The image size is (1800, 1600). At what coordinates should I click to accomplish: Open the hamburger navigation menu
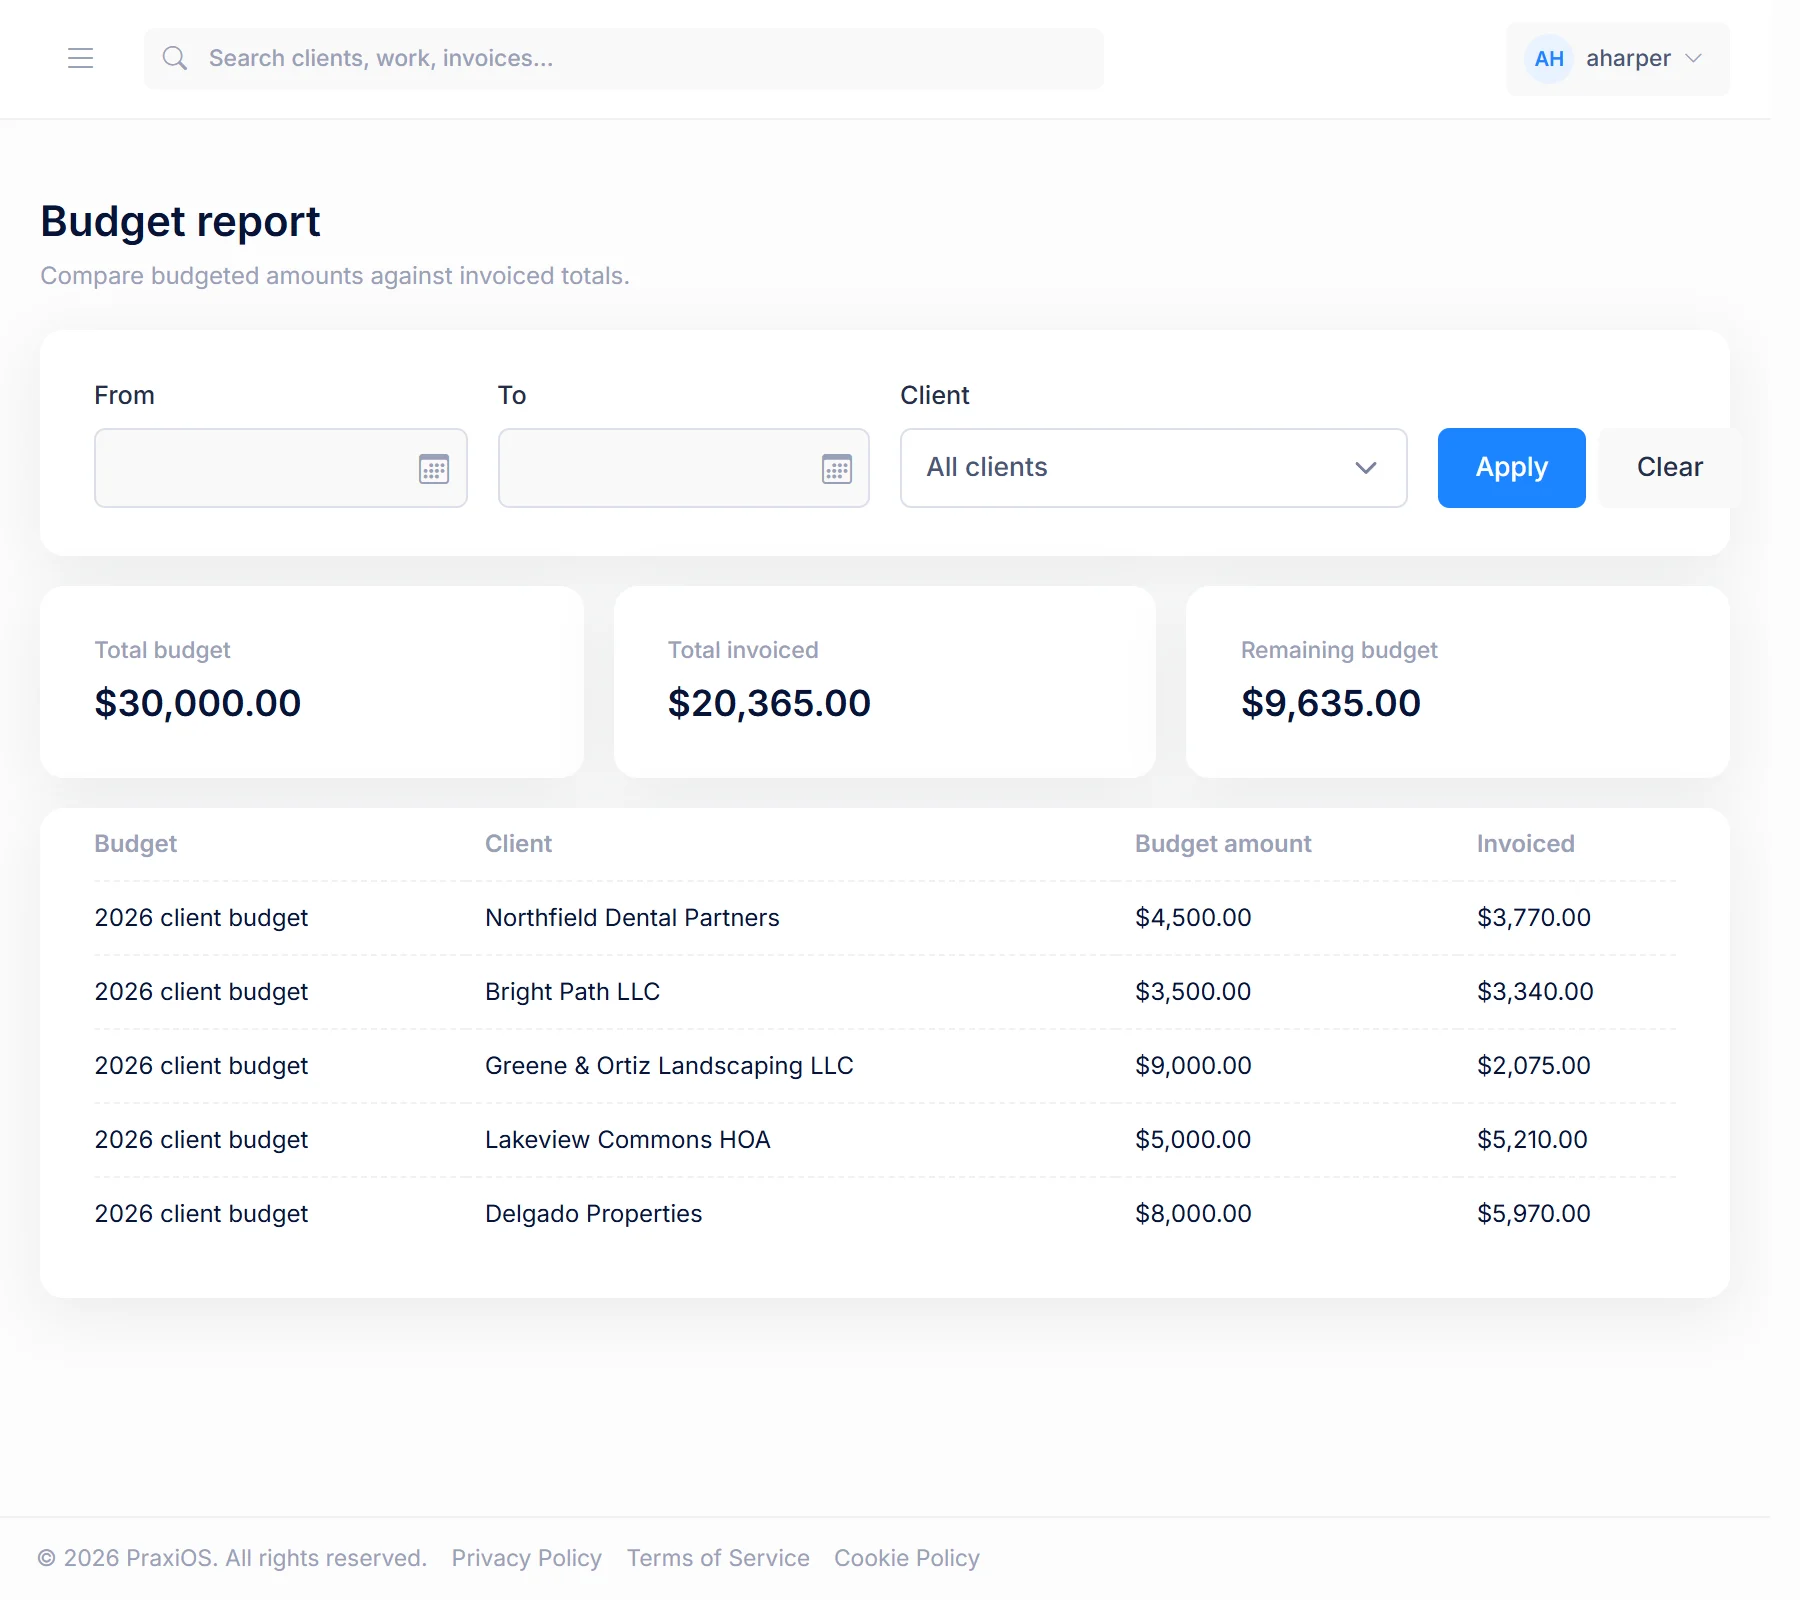[x=81, y=58]
